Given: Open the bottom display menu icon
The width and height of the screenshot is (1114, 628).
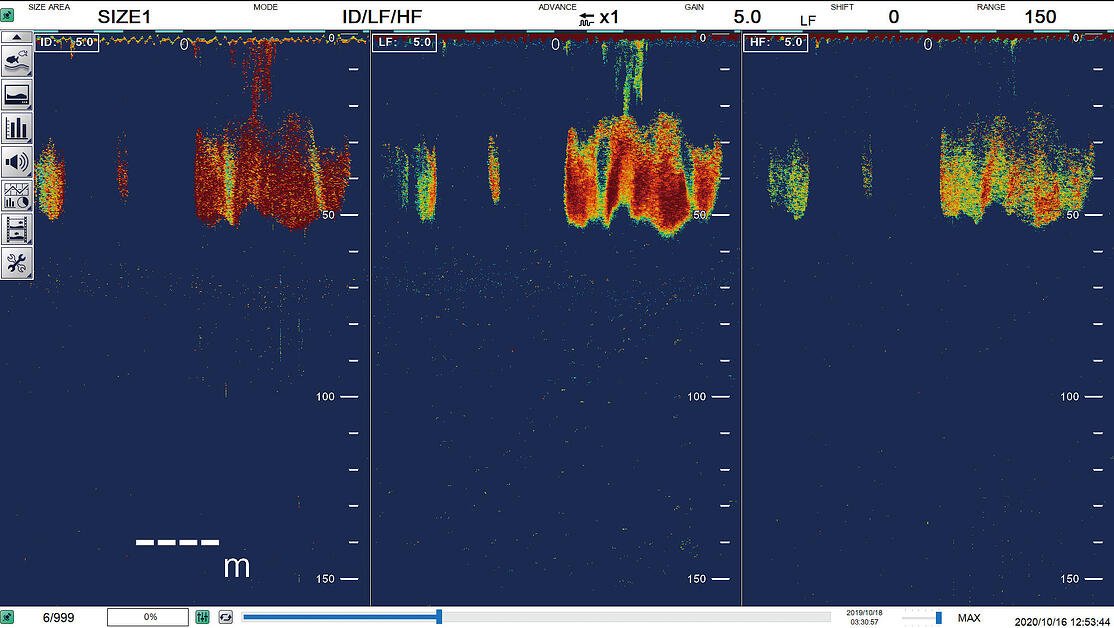Looking at the screenshot, I should (16, 94).
